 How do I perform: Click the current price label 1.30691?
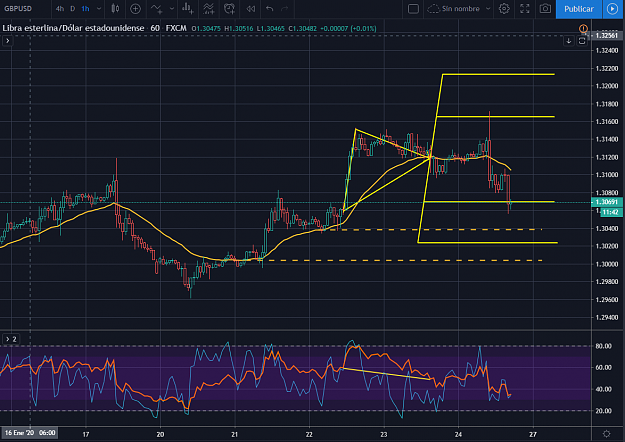pos(606,202)
